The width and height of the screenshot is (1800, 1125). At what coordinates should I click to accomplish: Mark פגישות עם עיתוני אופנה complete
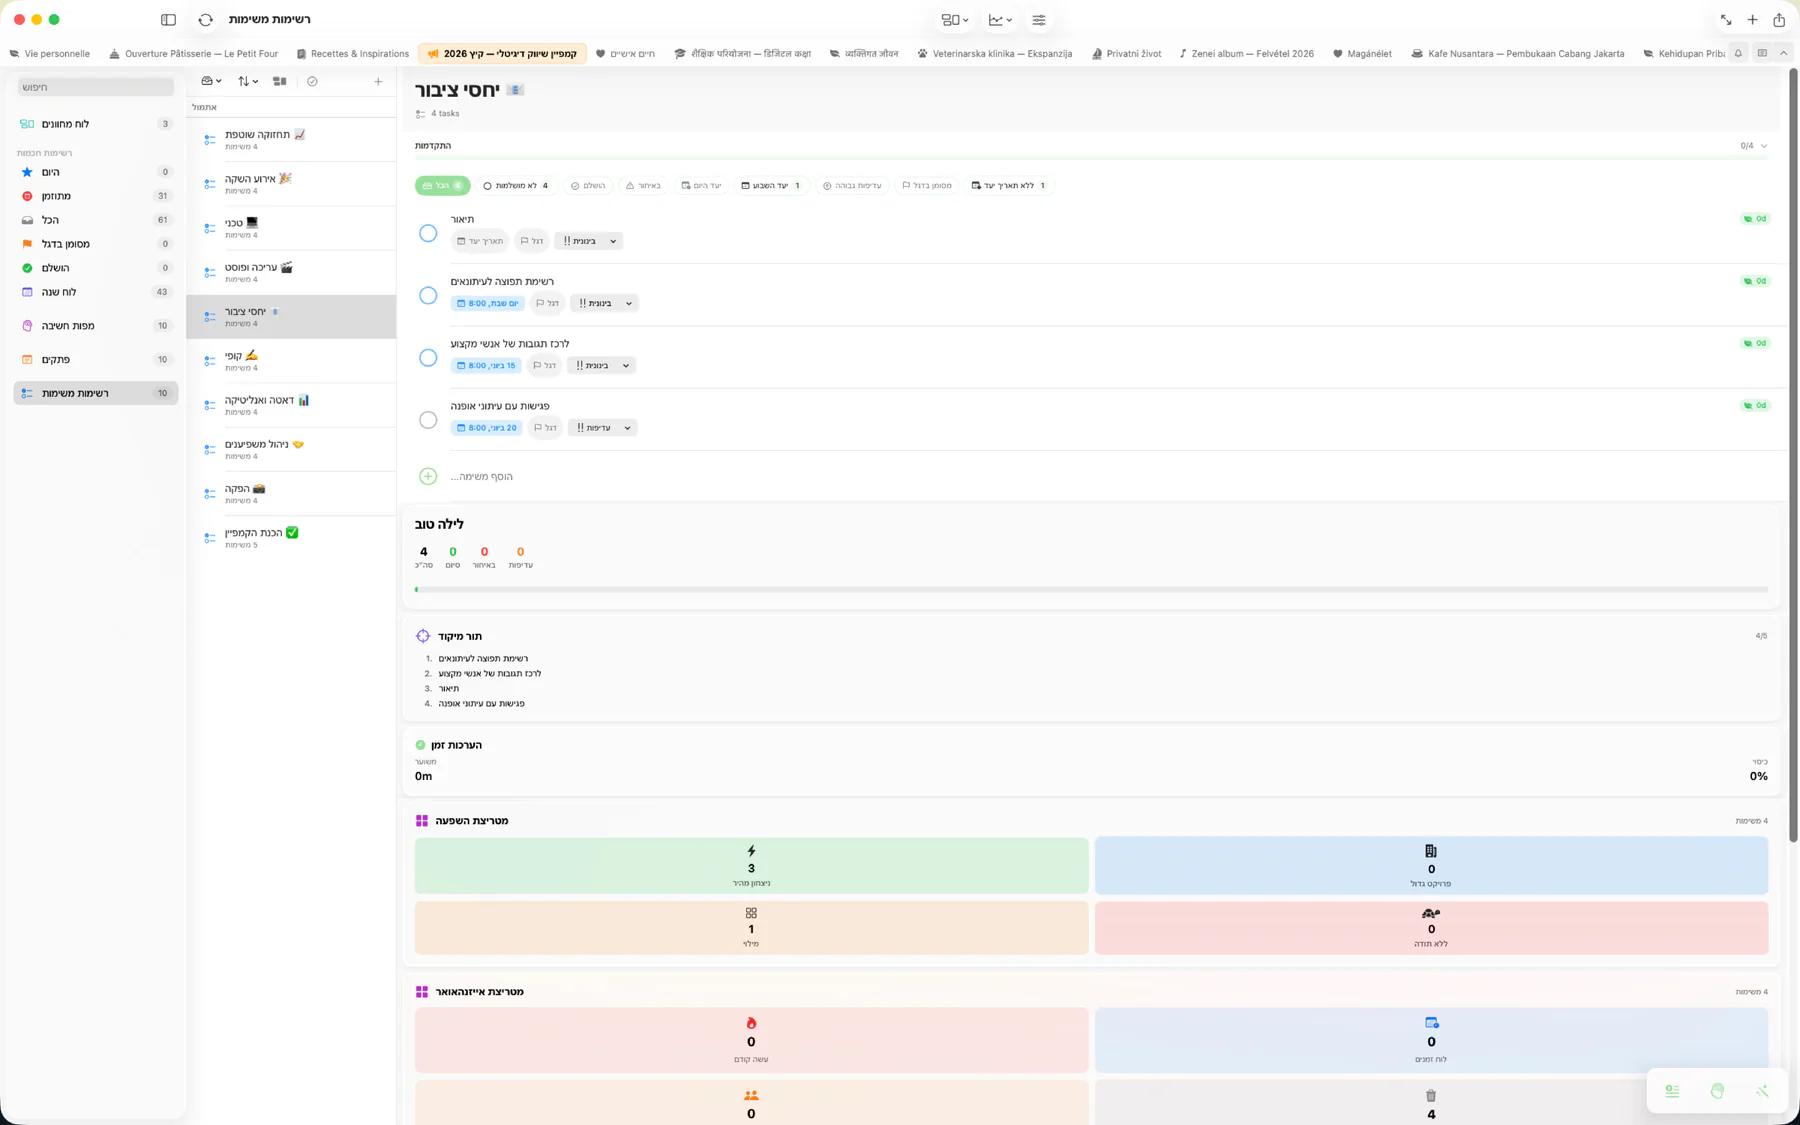(428, 420)
